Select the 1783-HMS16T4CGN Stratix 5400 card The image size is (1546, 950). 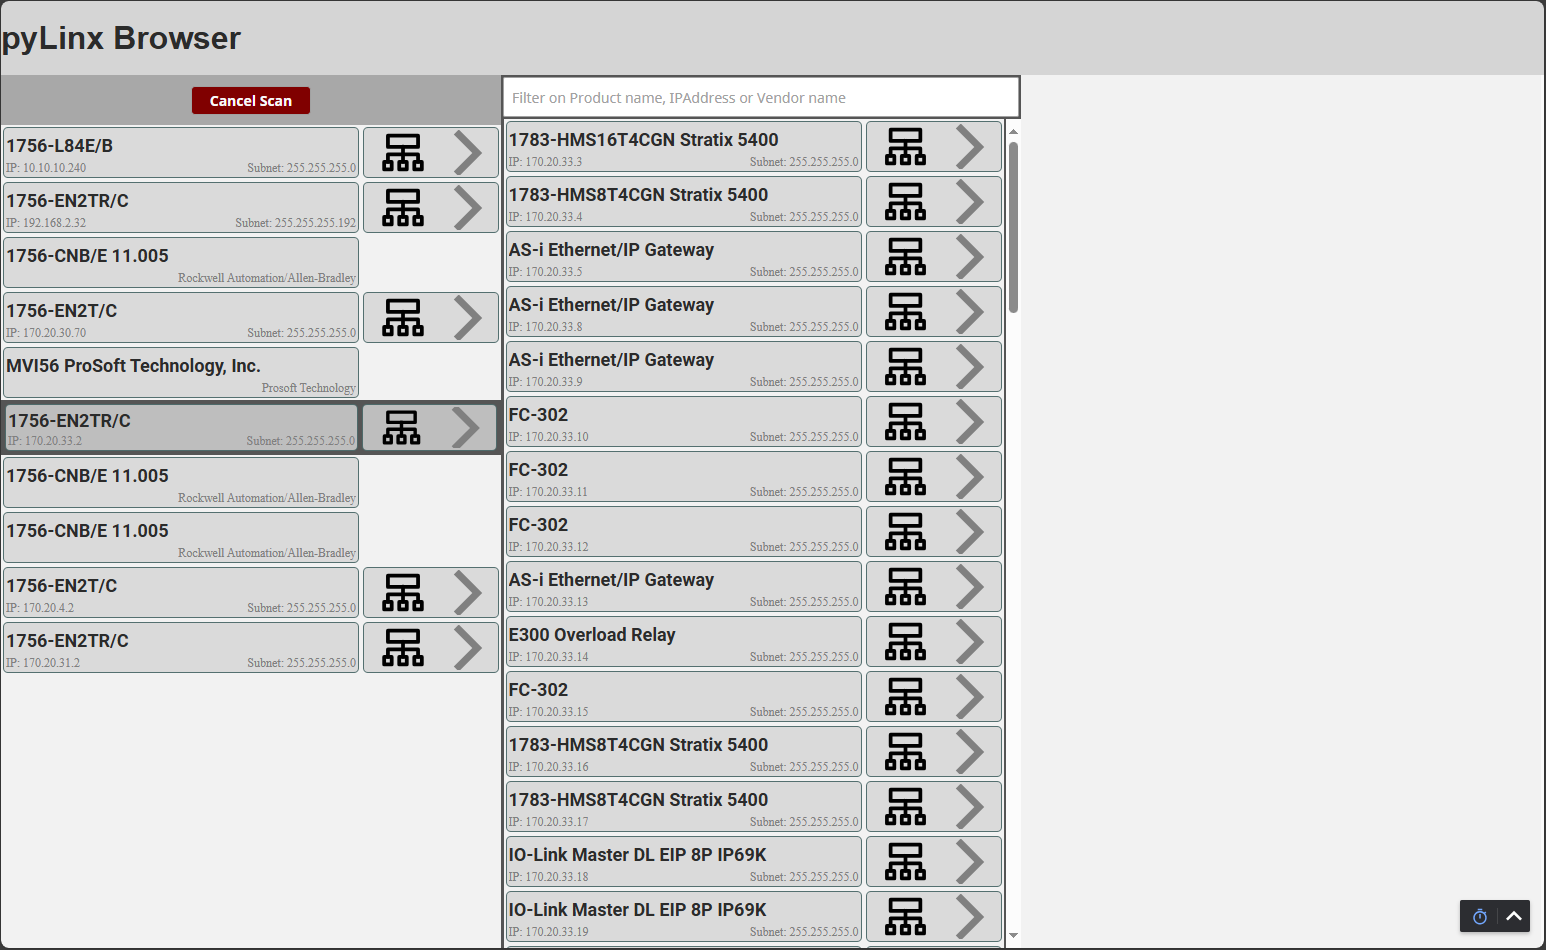(x=684, y=147)
